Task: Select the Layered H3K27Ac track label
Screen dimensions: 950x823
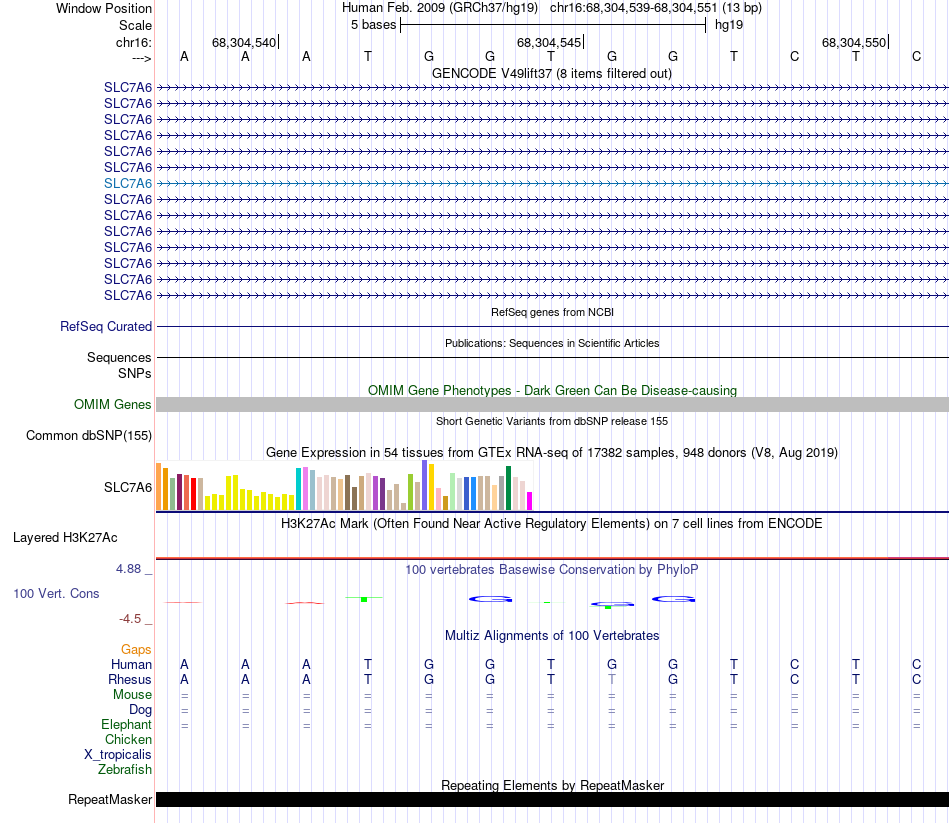Action: click(65, 538)
